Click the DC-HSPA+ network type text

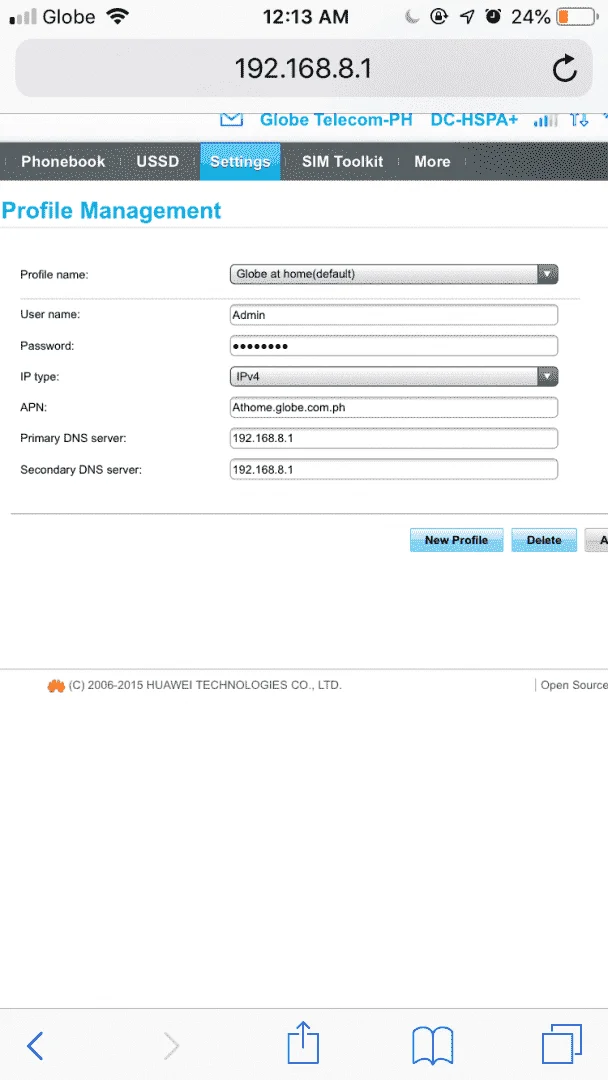[474, 120]
